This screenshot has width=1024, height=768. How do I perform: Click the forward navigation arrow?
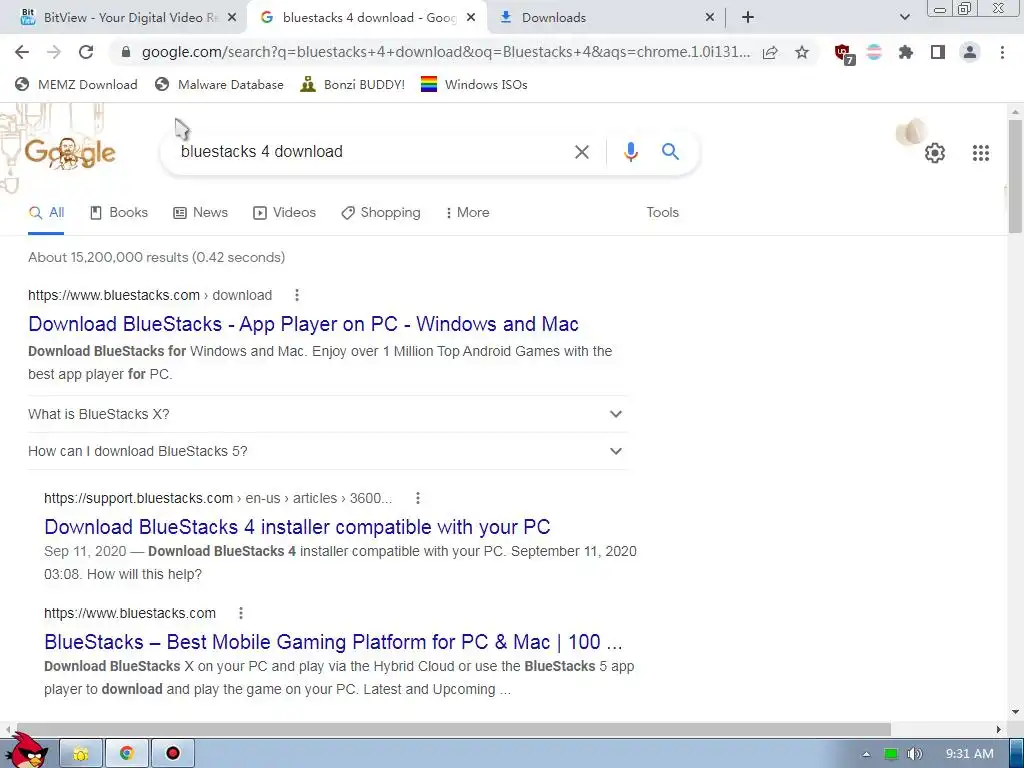[x=54, y=52]
